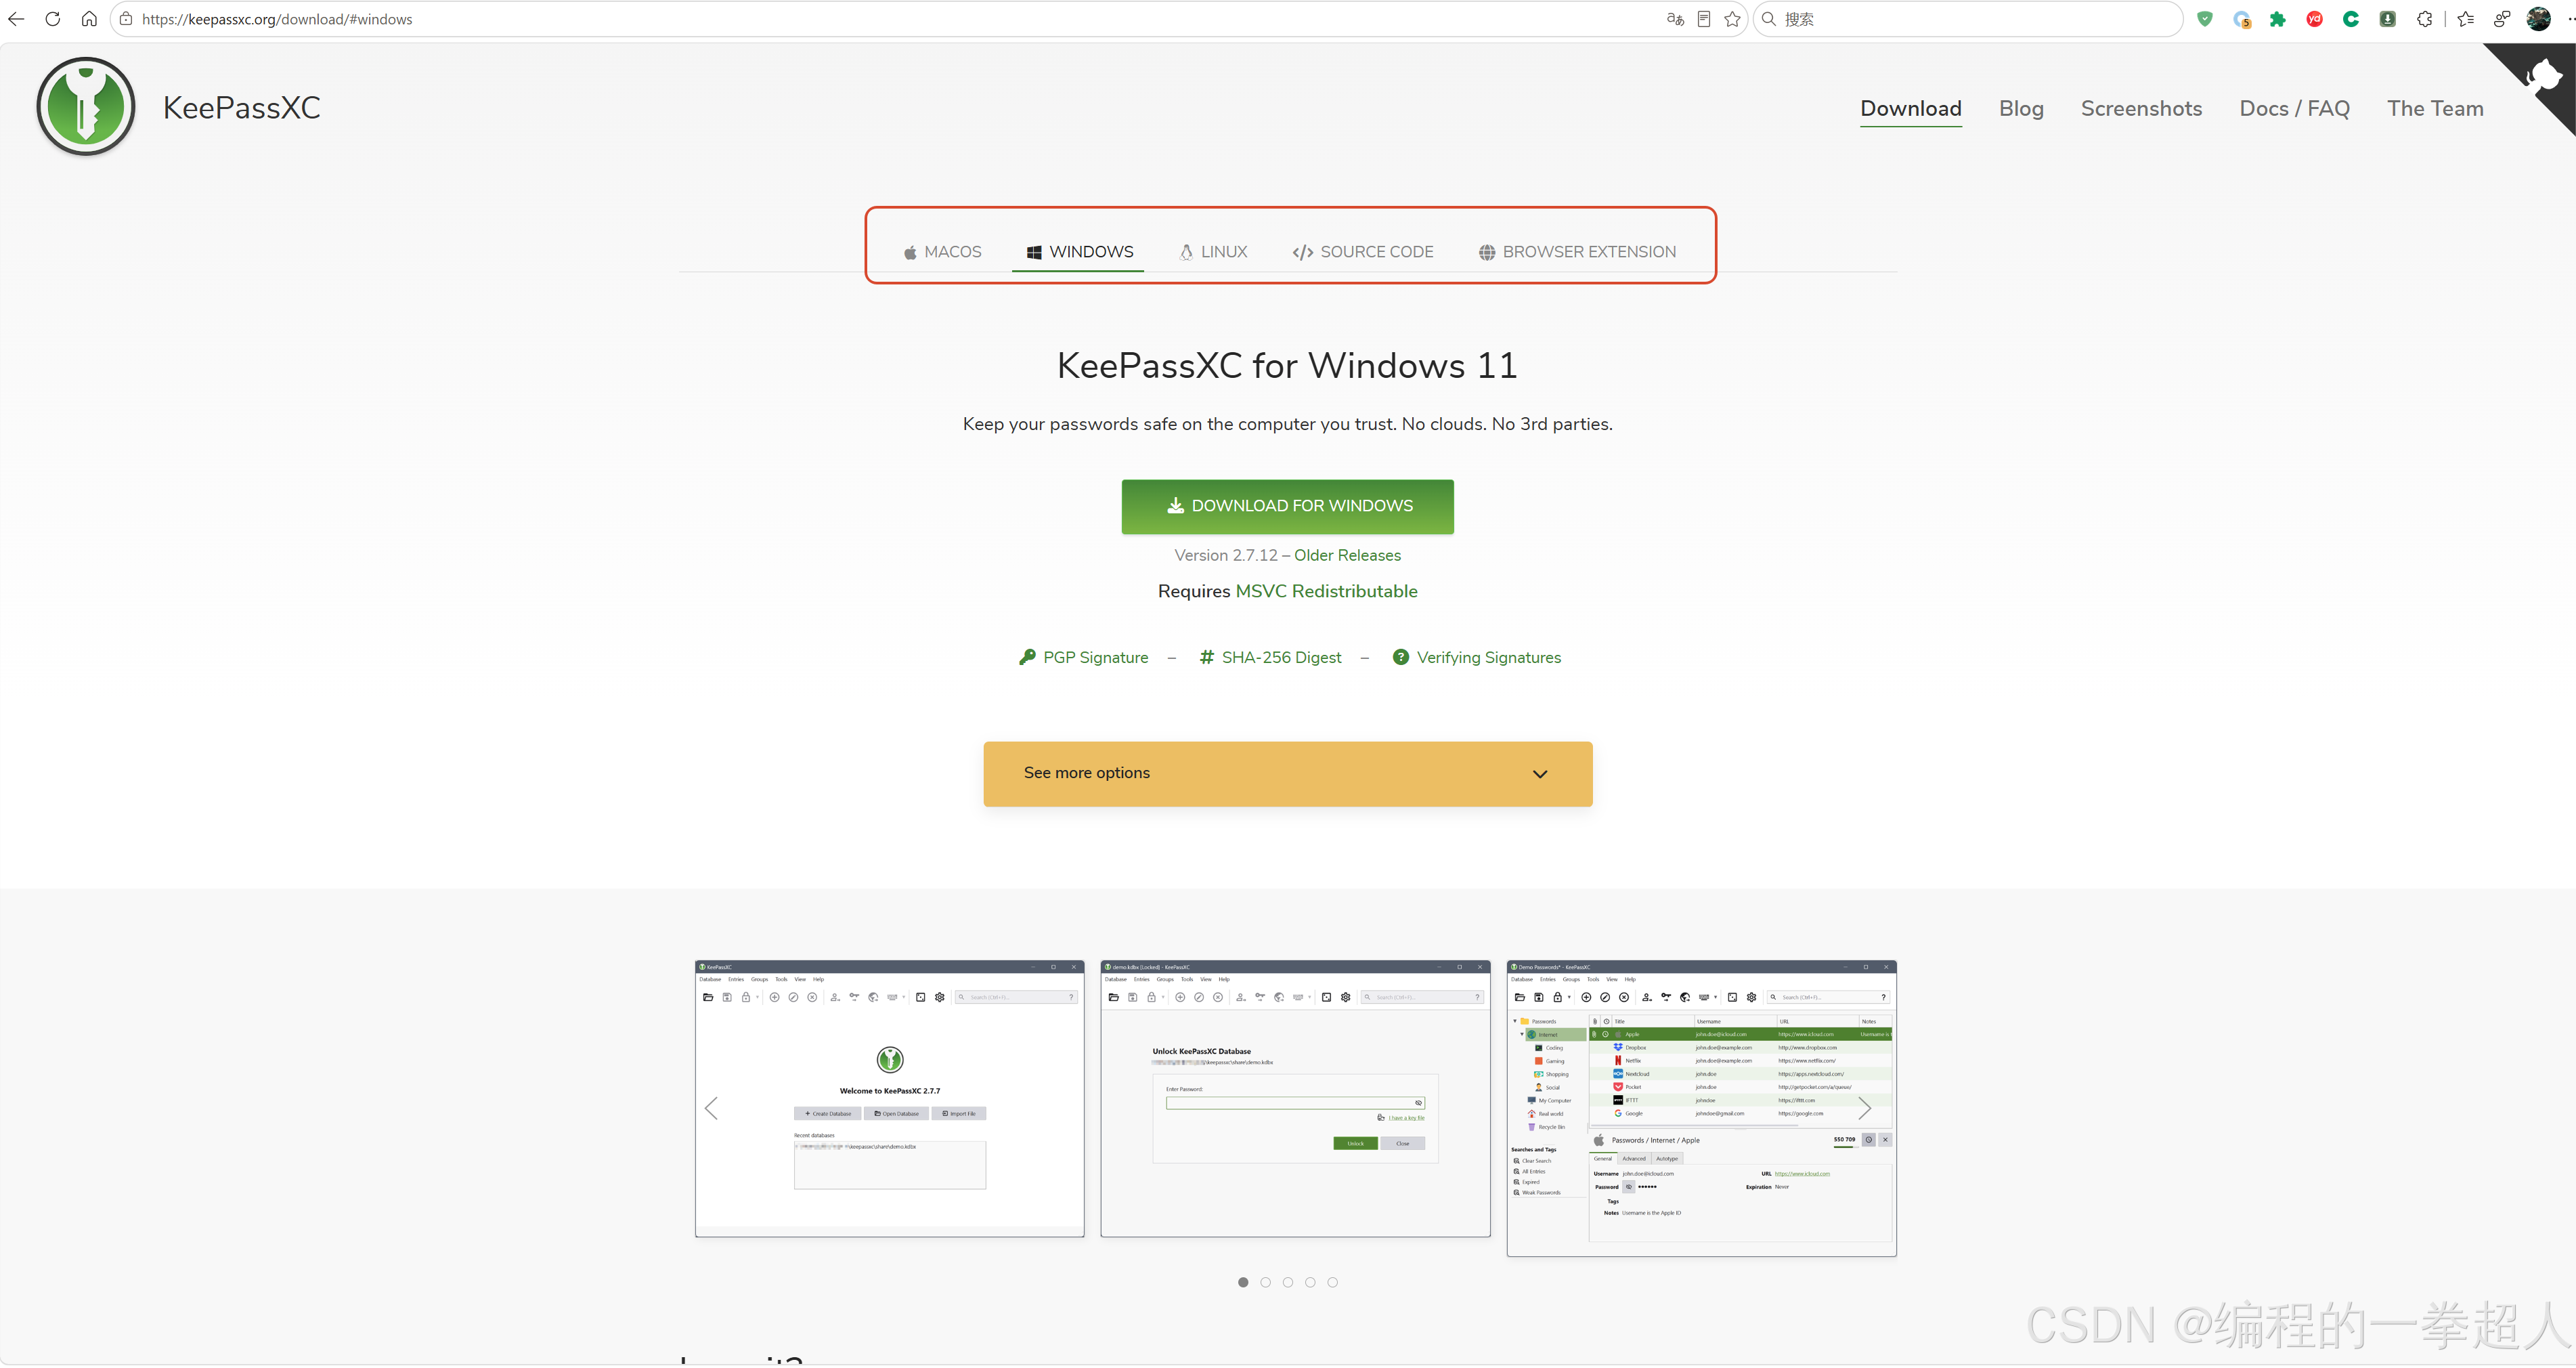This screenshot has height=1368, width=2576.
Task: Open the SOURCE CODE tab
Action: tap(1362, 252)
